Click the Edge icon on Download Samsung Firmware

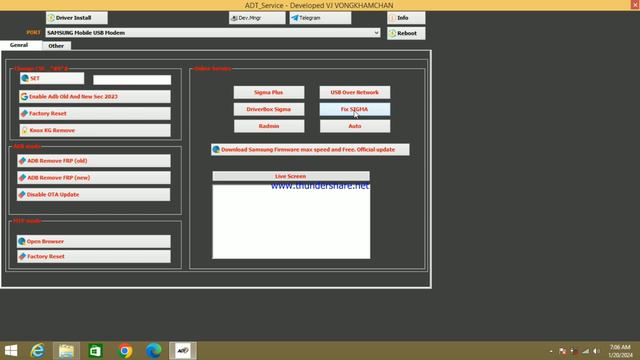click(x=216, y=150)
